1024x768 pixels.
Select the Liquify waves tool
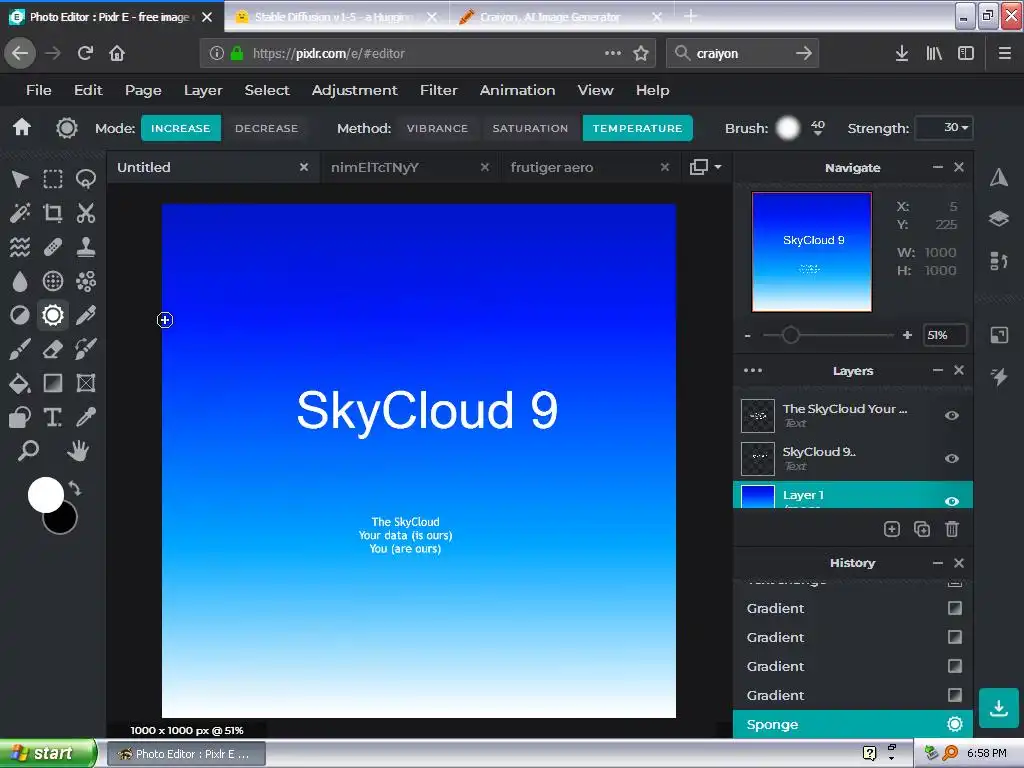[20, 247]
